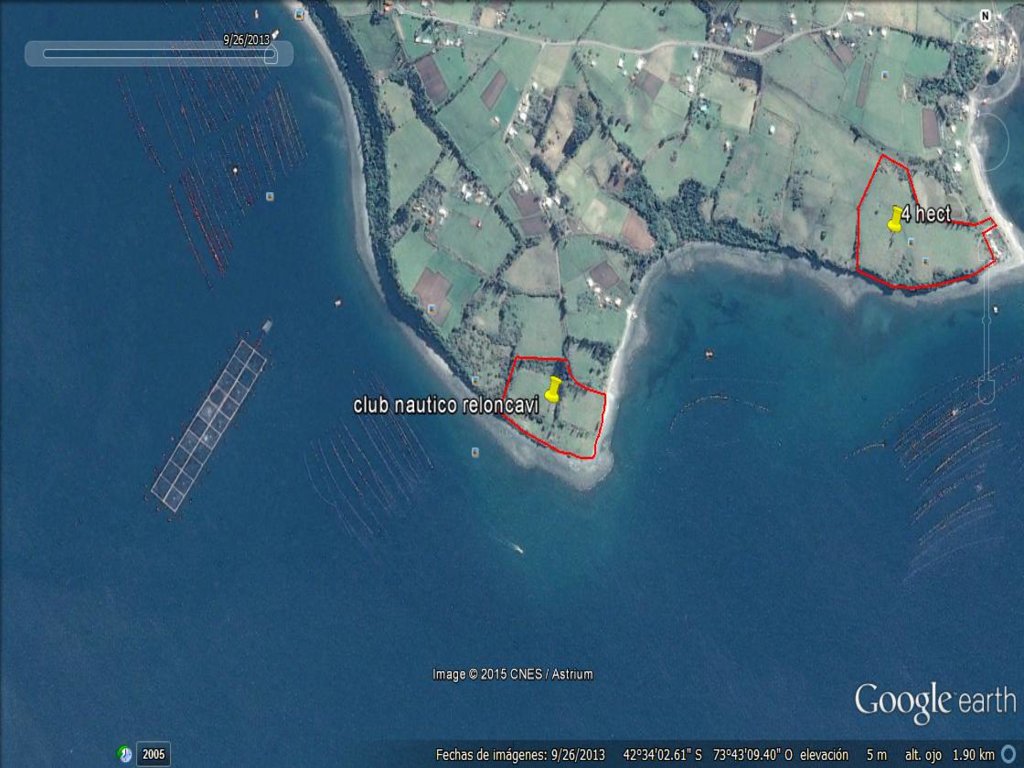Select the '4 hect' placemark label
1024x768 pixels.
point(926,213)
